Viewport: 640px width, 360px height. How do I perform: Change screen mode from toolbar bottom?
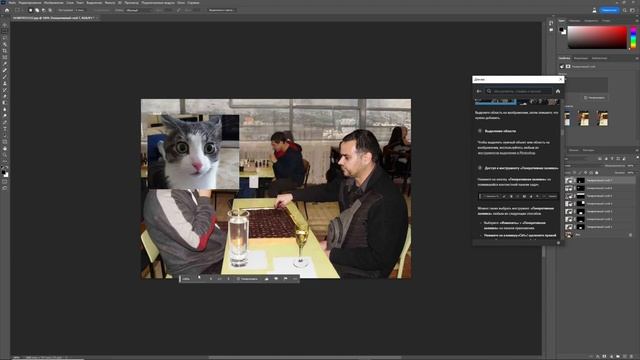click(x=5, y=188)
